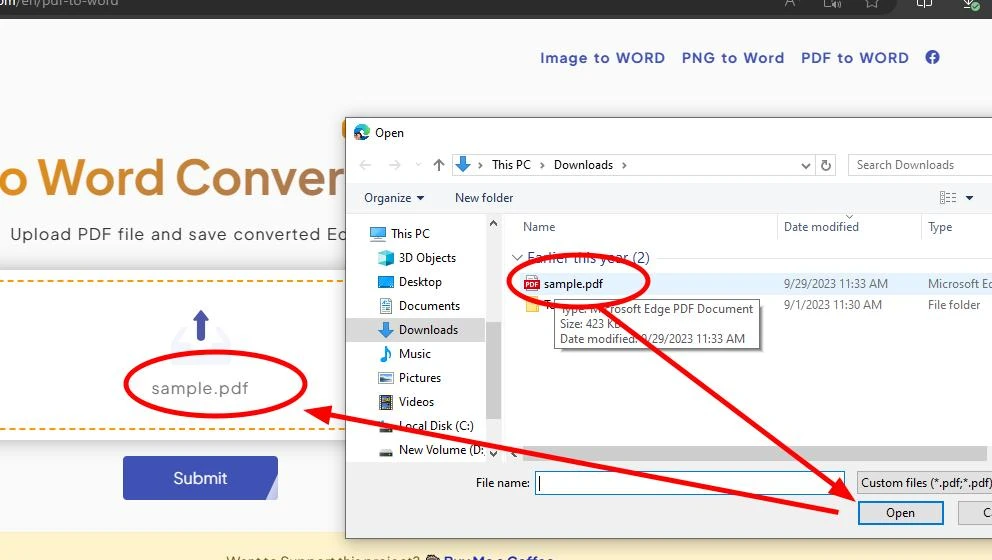The image size is (992, 560).
Task: Select Music folder in sidebar
Action: click(x=414, y=354)
